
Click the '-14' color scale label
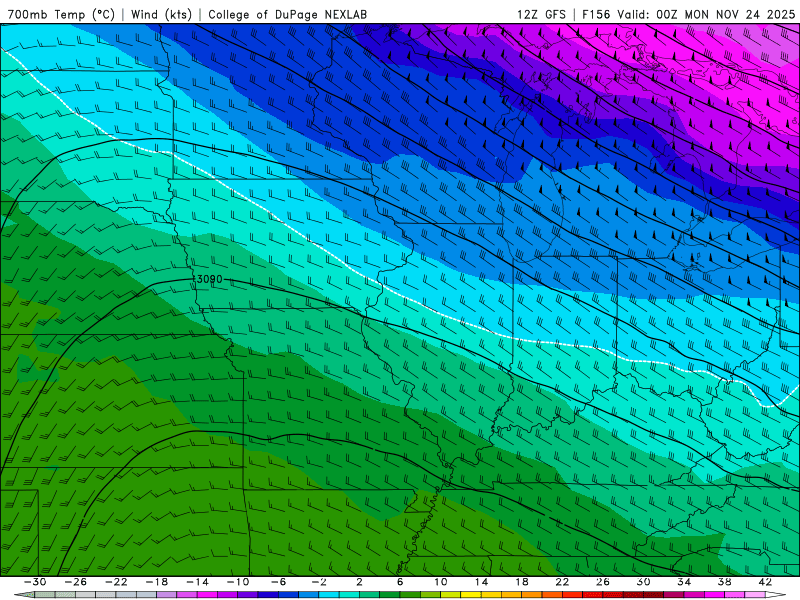coord(197,582)
